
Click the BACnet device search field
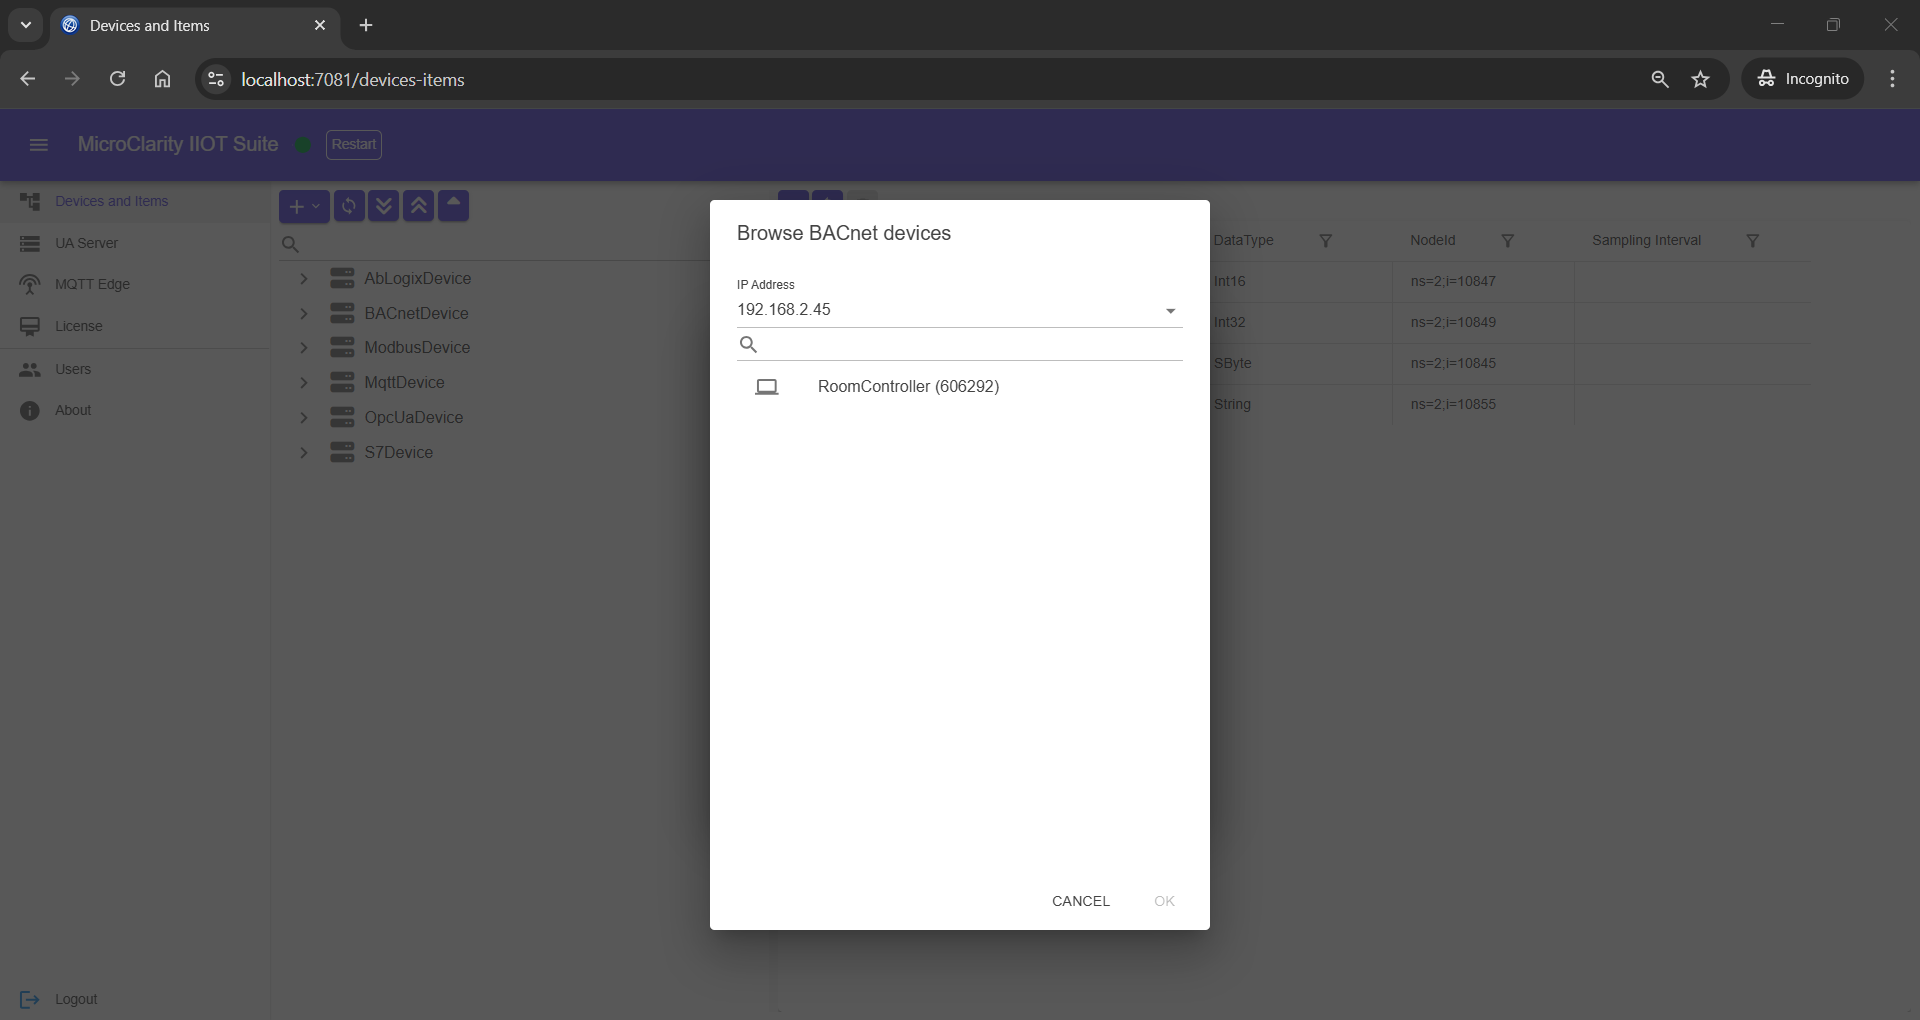pos(968,345)
